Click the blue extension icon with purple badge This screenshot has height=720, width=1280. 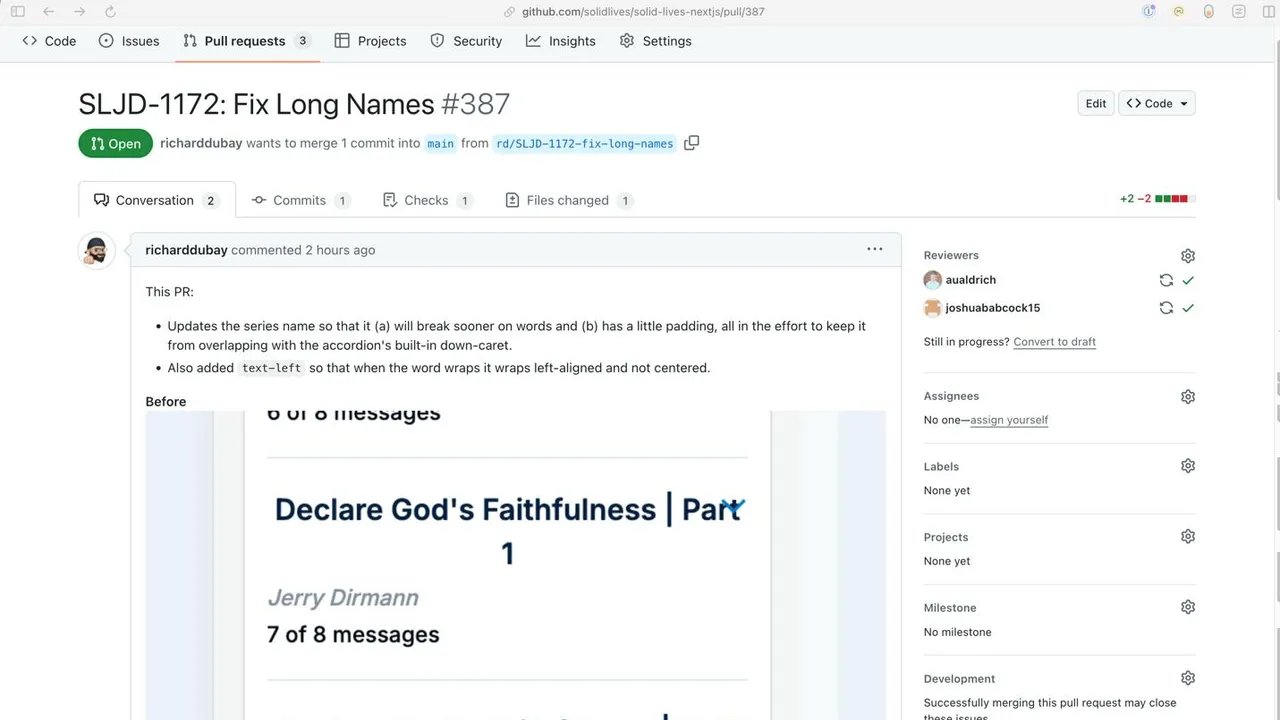[x=1149, y=12]
